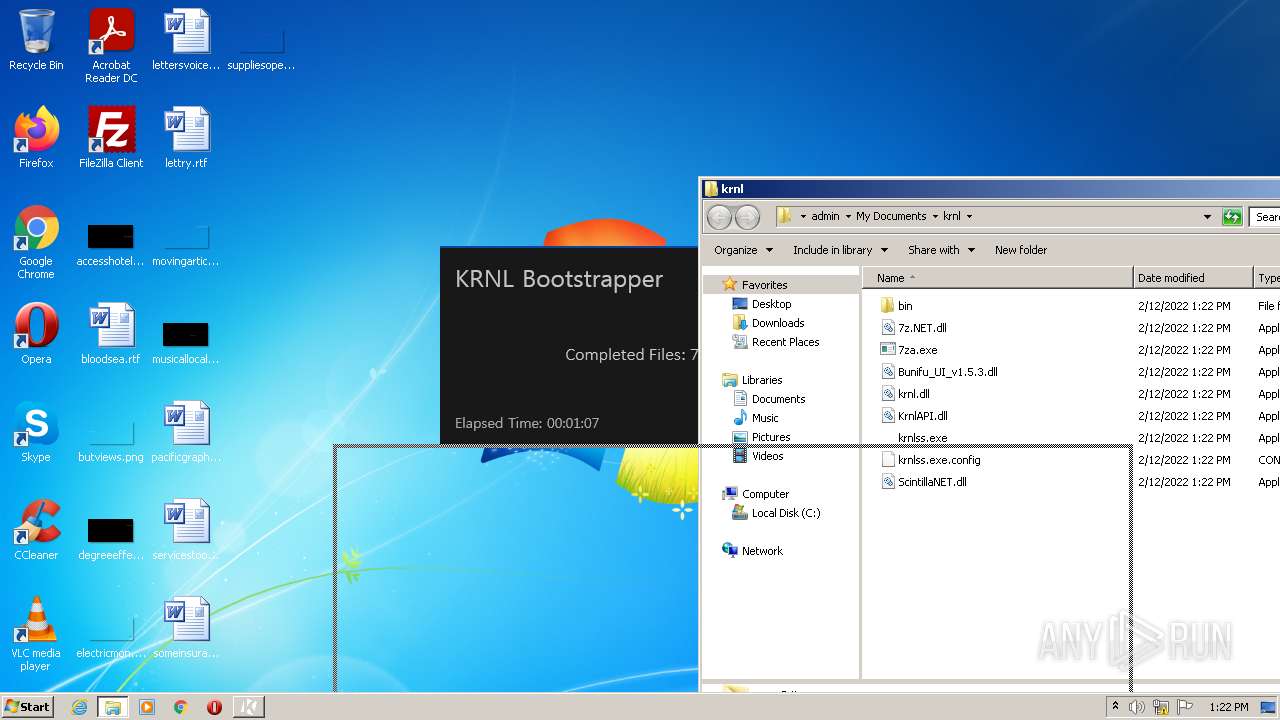Image resolution: width=1280 pixels, height=720 pixels.
Task: Click KRNL Bootstrapper taskbar button
Action: (x=248, y=707)
